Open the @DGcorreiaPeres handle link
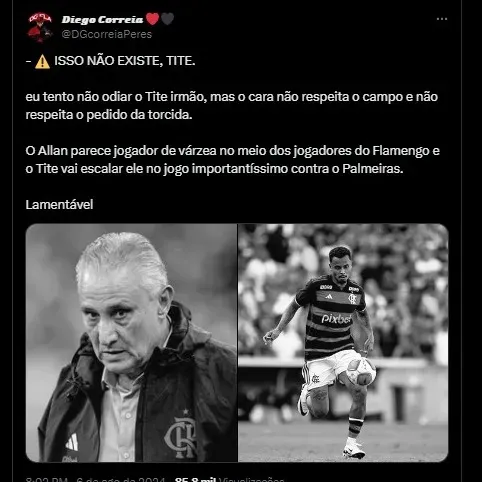The image size is (482, 482). point(107,34)
